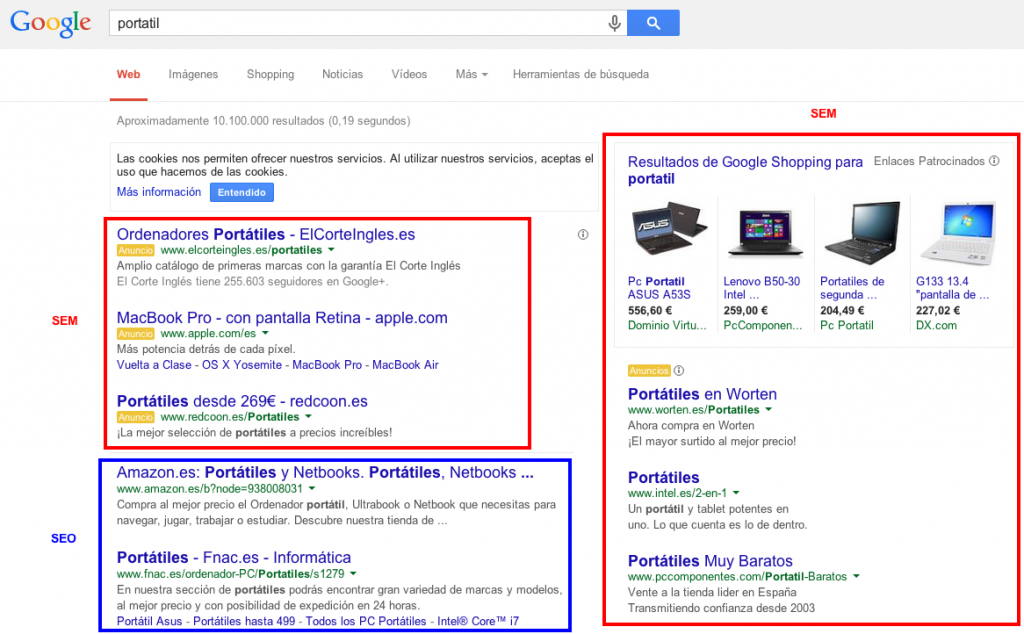The height and width of the screenshot is (634, 1024).
Task: Open Portátiles desde 269€ redcoon.es ad
Action: tap(242, 402)
